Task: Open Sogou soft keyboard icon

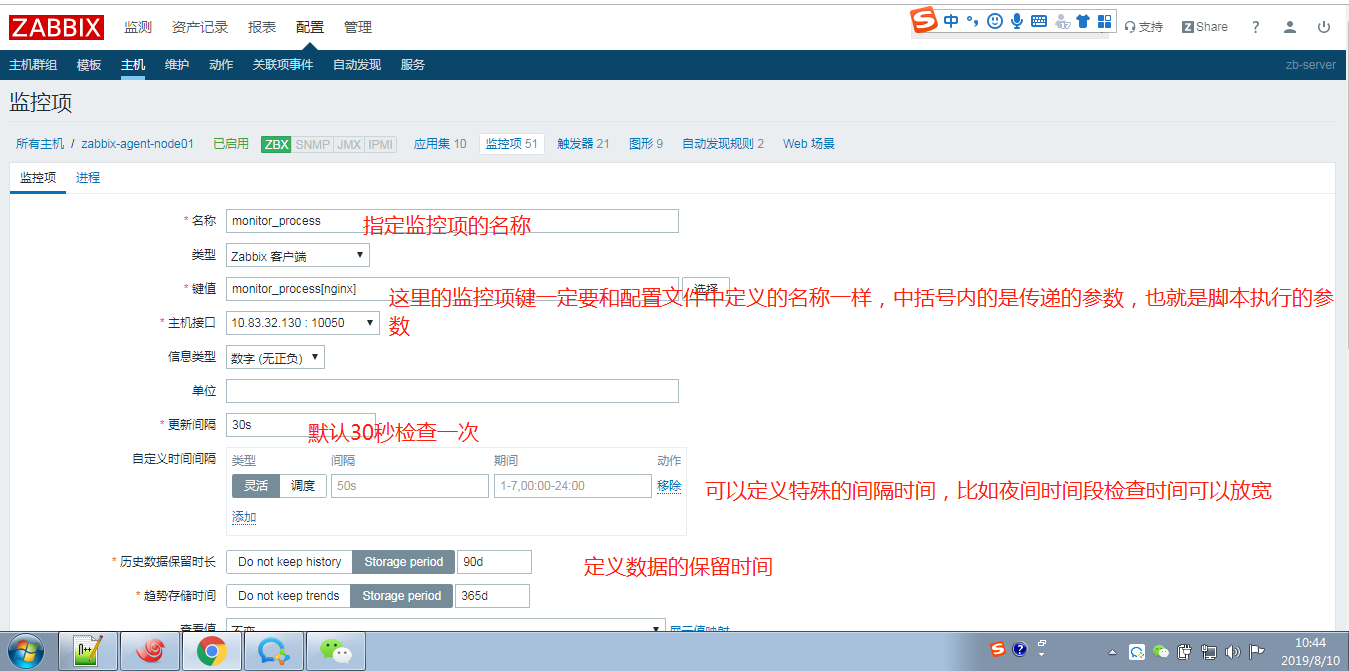Action: click(x=1039, y=21)
